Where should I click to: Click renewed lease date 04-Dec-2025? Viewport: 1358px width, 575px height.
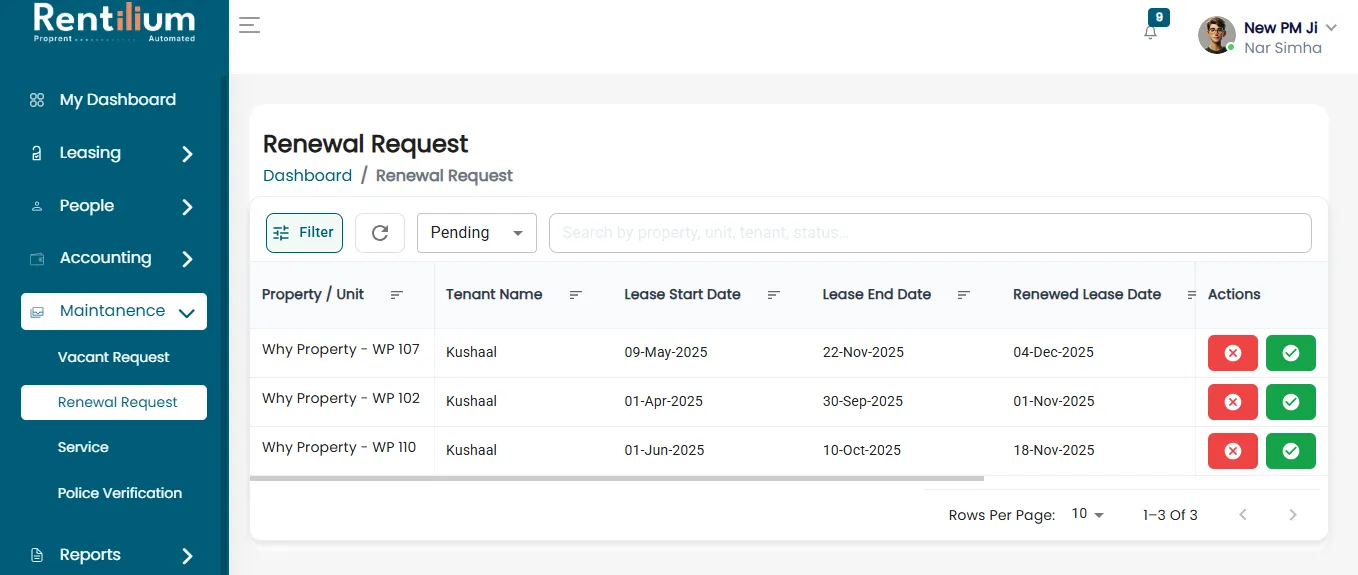click(x=1053, y=352)
